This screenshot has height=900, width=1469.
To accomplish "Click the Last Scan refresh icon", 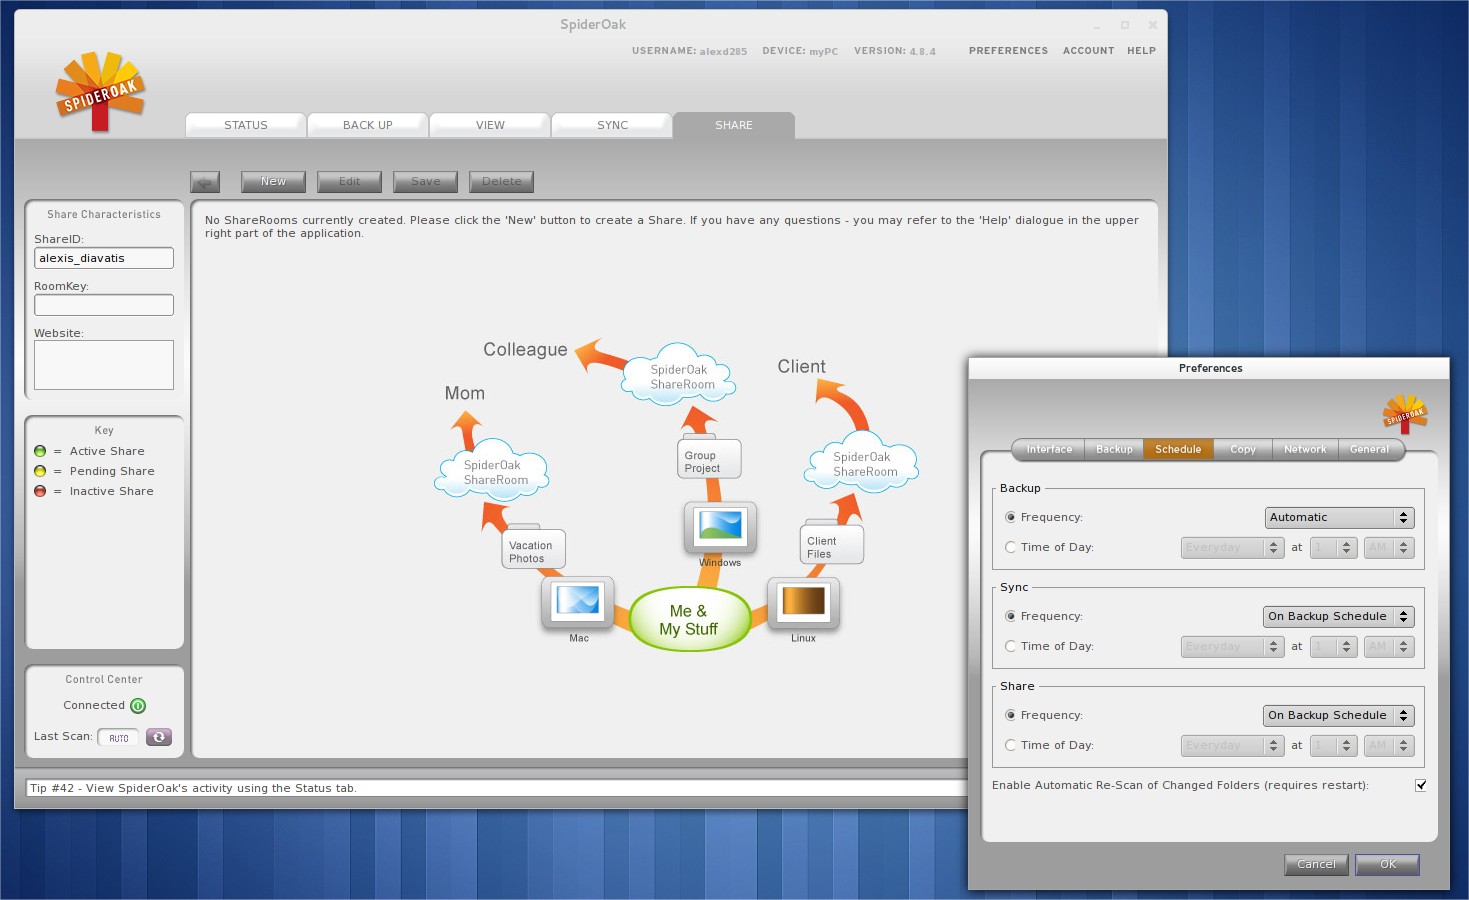I will [159, 737].
